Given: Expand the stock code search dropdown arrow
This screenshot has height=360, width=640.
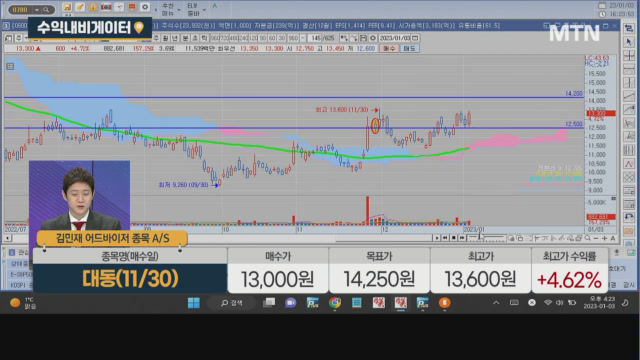Looking at the screenshot, I should click(x=37, y=9).
